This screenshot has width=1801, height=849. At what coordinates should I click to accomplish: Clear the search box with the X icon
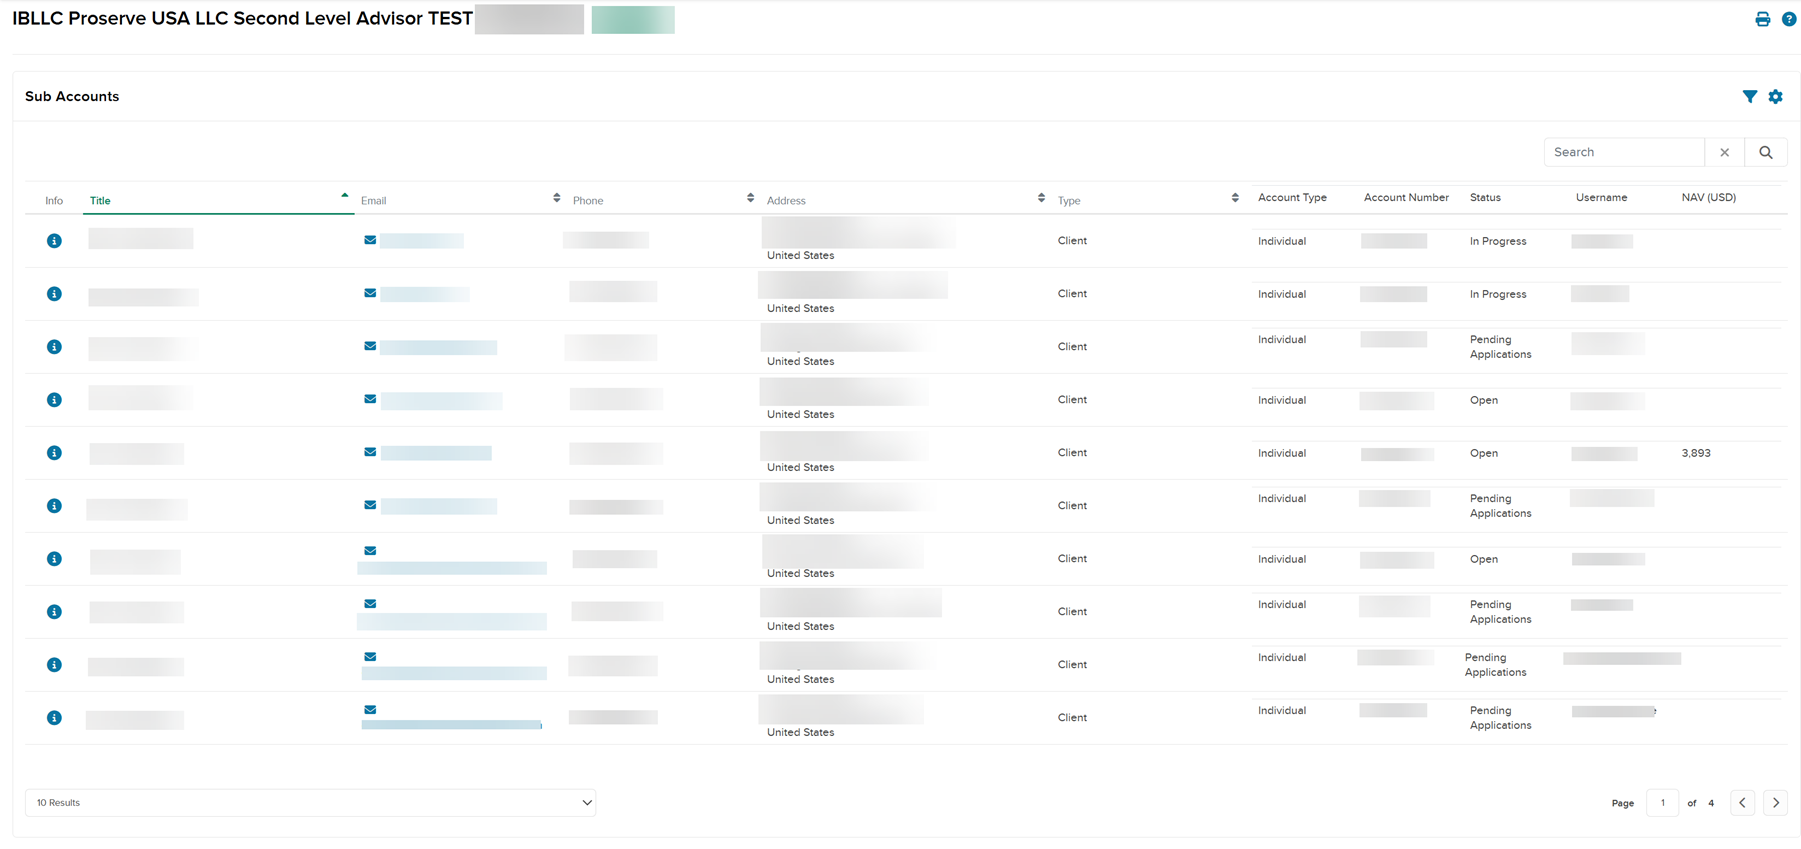[x=1724, y=152]
